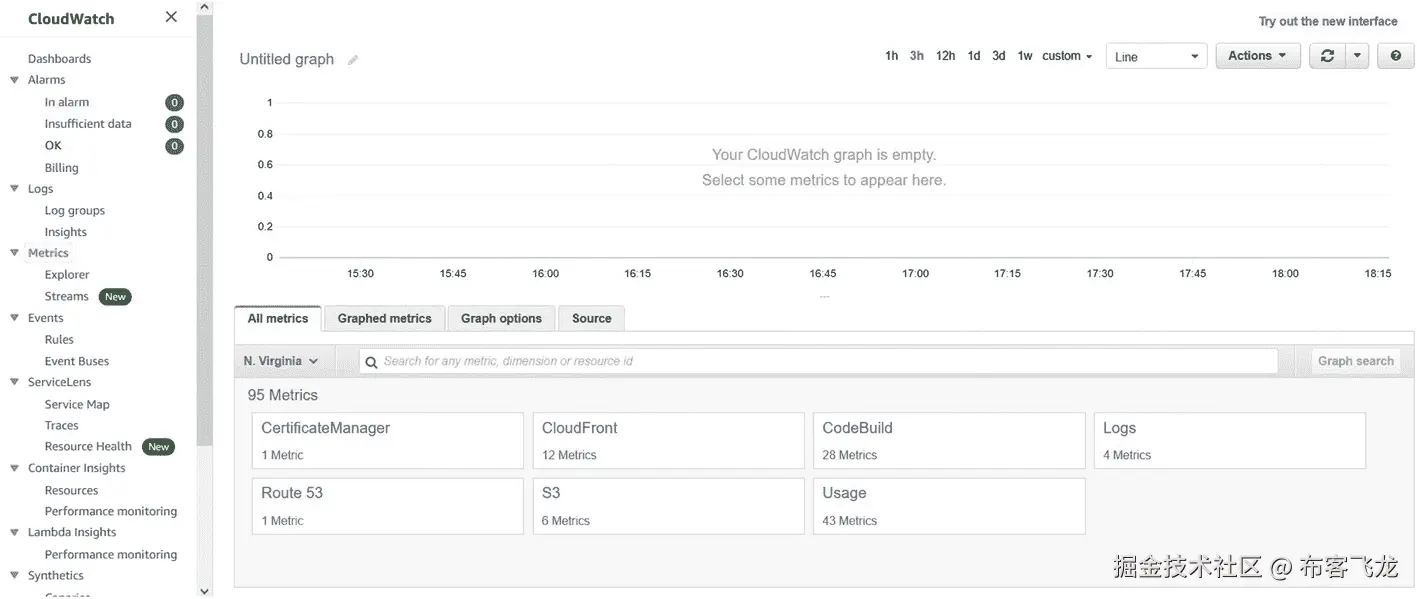Viewport: 1417px width, 599px height.
Task: Open the help question mark icon
Action: click(1395, 56)
